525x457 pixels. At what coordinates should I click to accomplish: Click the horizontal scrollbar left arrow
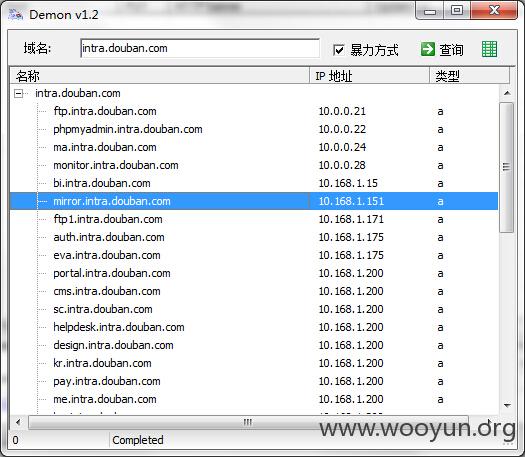point(18,422)
